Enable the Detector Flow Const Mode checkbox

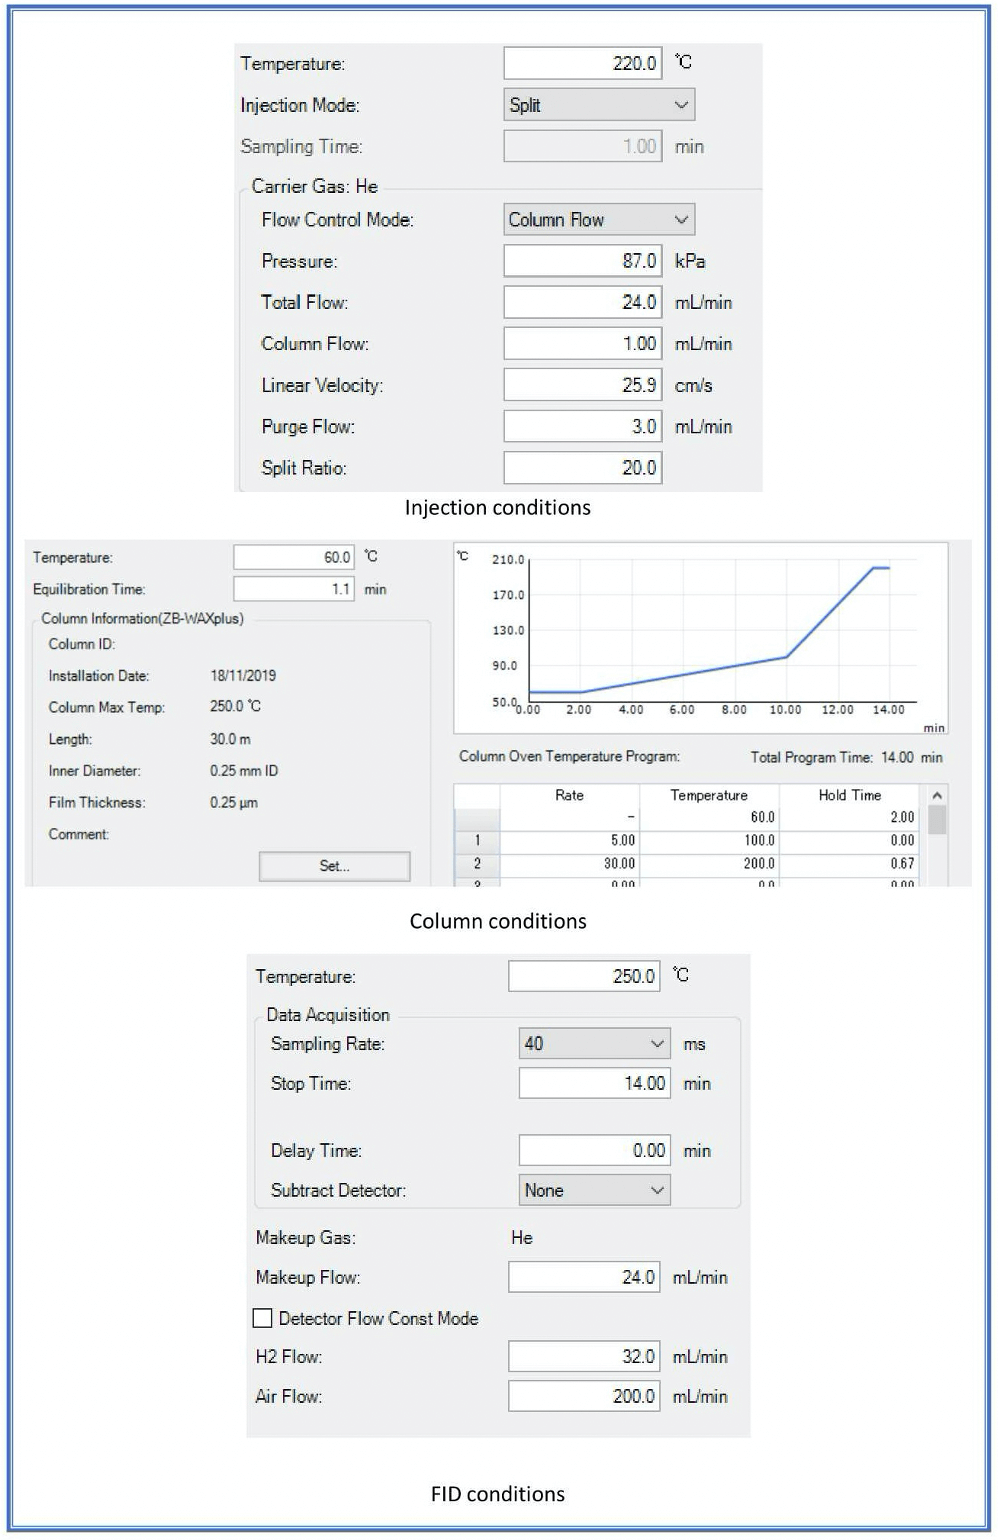[x=263, y=1318]
